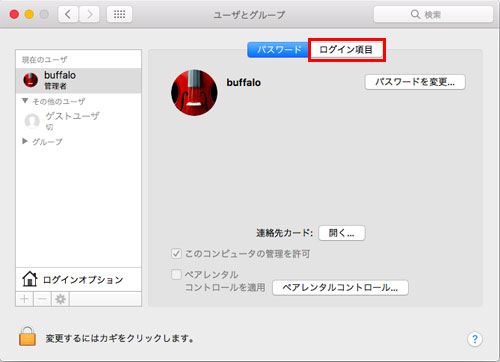The image size is (500, 362).
Task: Click the lock icon to make changes
Action: pyautogui.click(x=27, y=336)
